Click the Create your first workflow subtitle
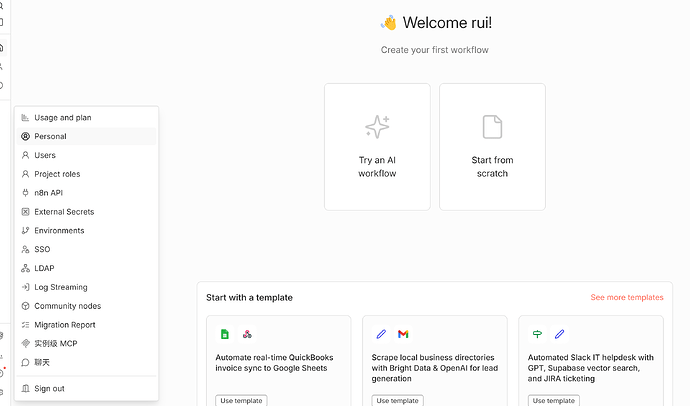The height and width of the screenshot is (406, 690). 435,50
